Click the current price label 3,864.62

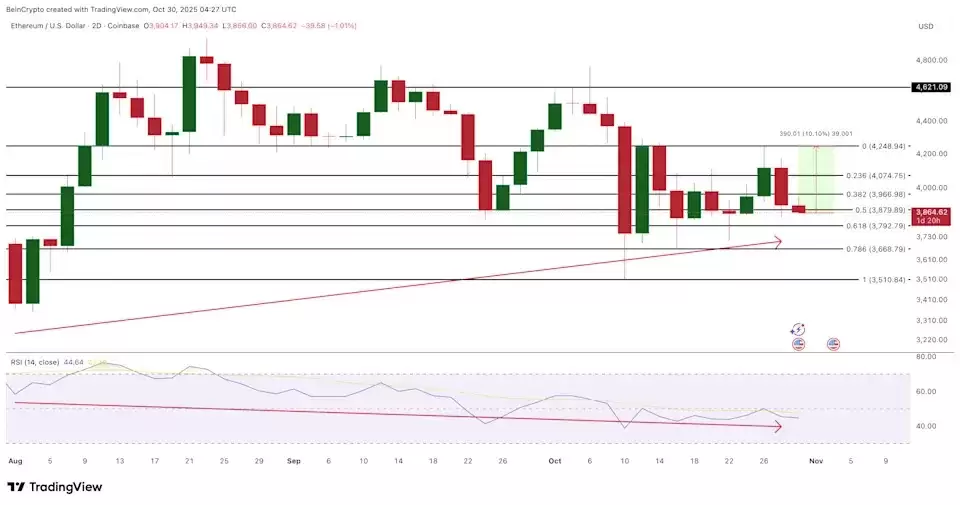coord(930,212)
